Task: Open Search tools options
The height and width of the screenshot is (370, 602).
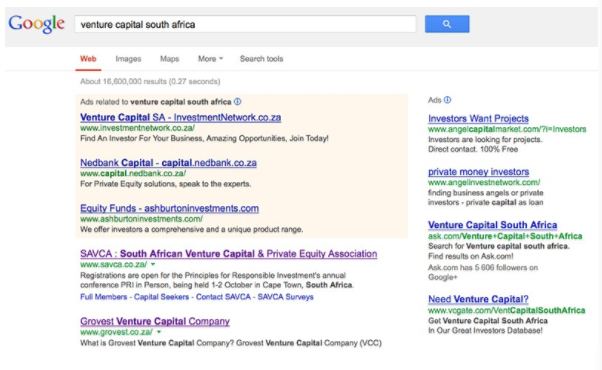Action: pyautogui.click(x=261, y=59)
